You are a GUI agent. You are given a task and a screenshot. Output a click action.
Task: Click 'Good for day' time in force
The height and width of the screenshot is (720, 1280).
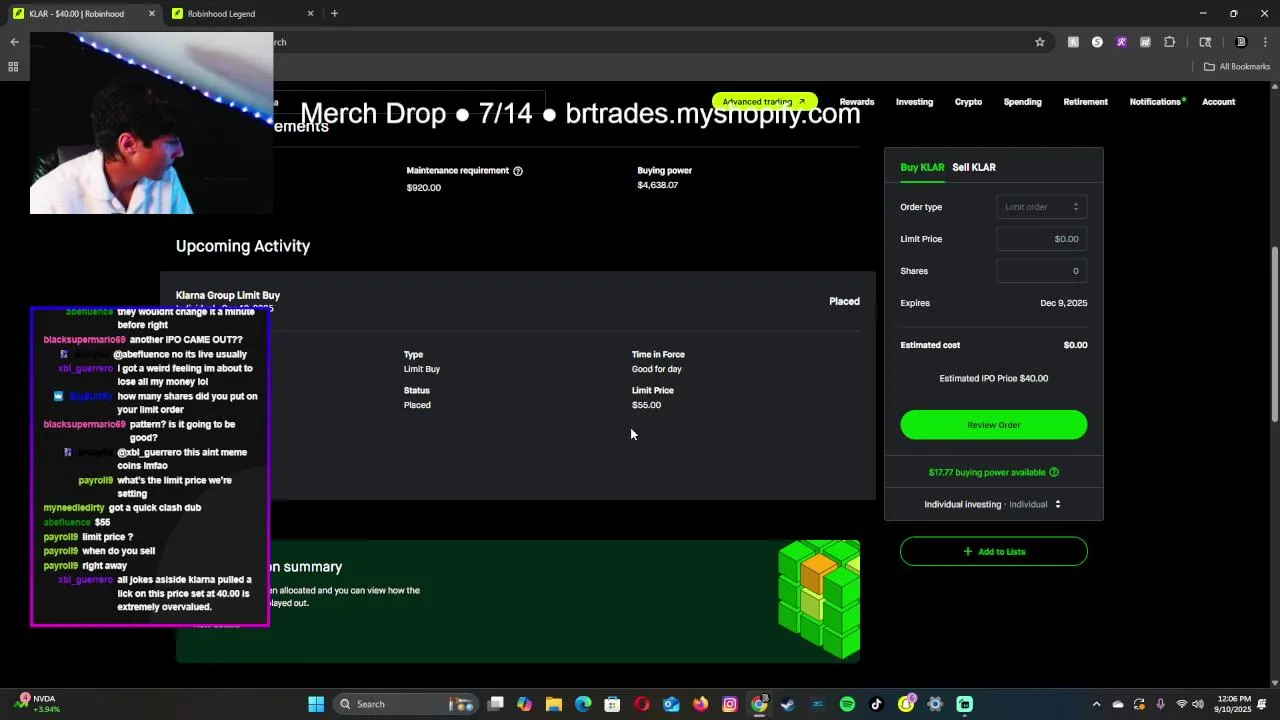pos(656,369)
